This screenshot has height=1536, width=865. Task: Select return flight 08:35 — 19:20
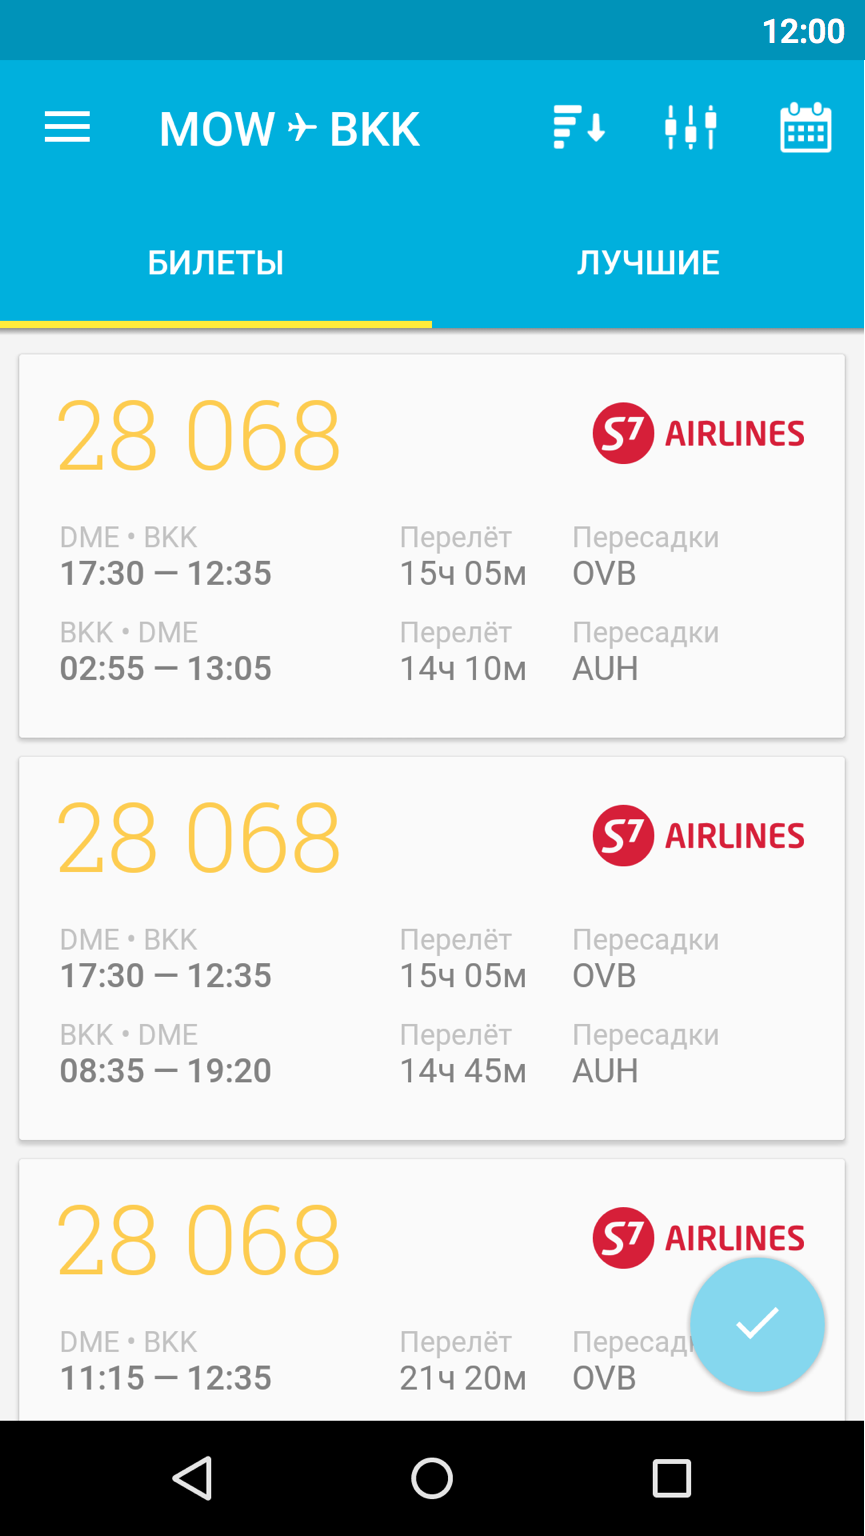coord(166,1070)
